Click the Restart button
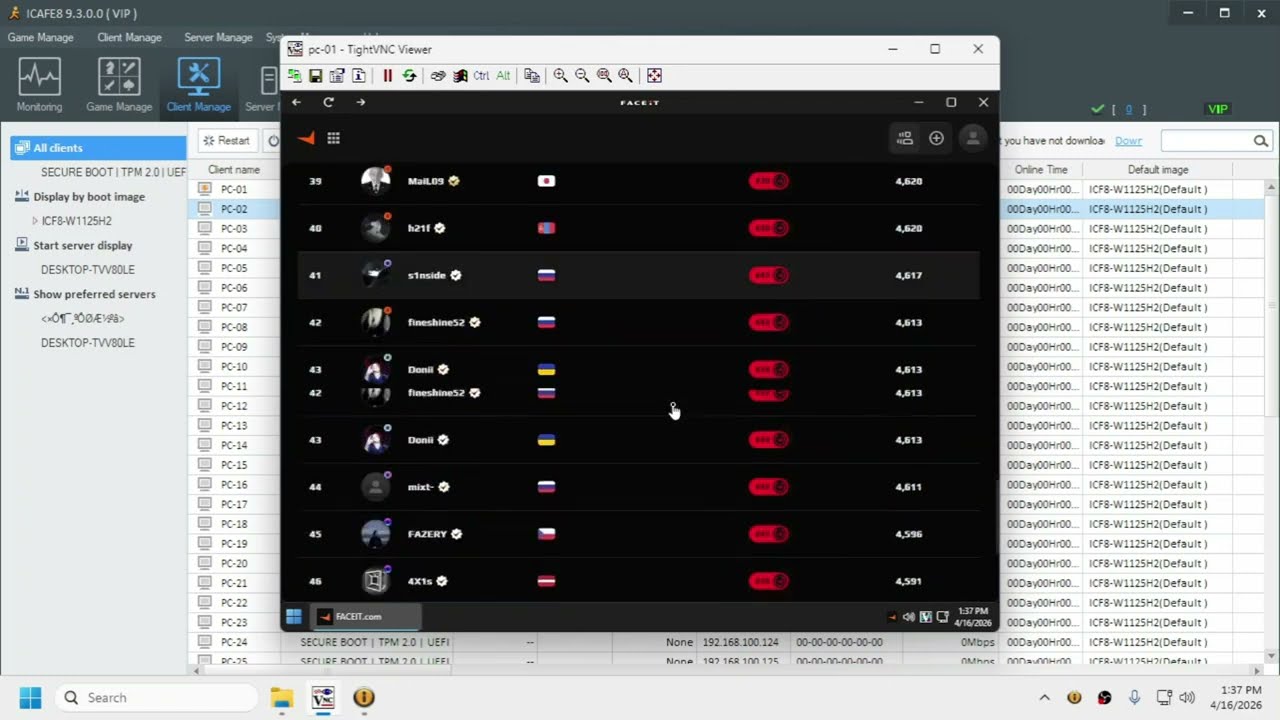This screenshot has width=1280, height=720. pos(226,141)
